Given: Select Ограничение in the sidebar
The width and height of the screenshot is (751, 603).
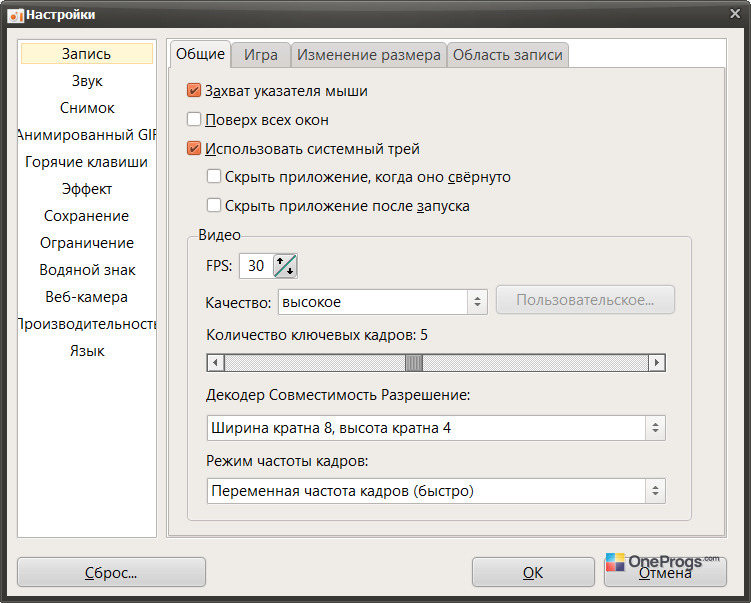Looking at the screenshot, I should point(87,243).
